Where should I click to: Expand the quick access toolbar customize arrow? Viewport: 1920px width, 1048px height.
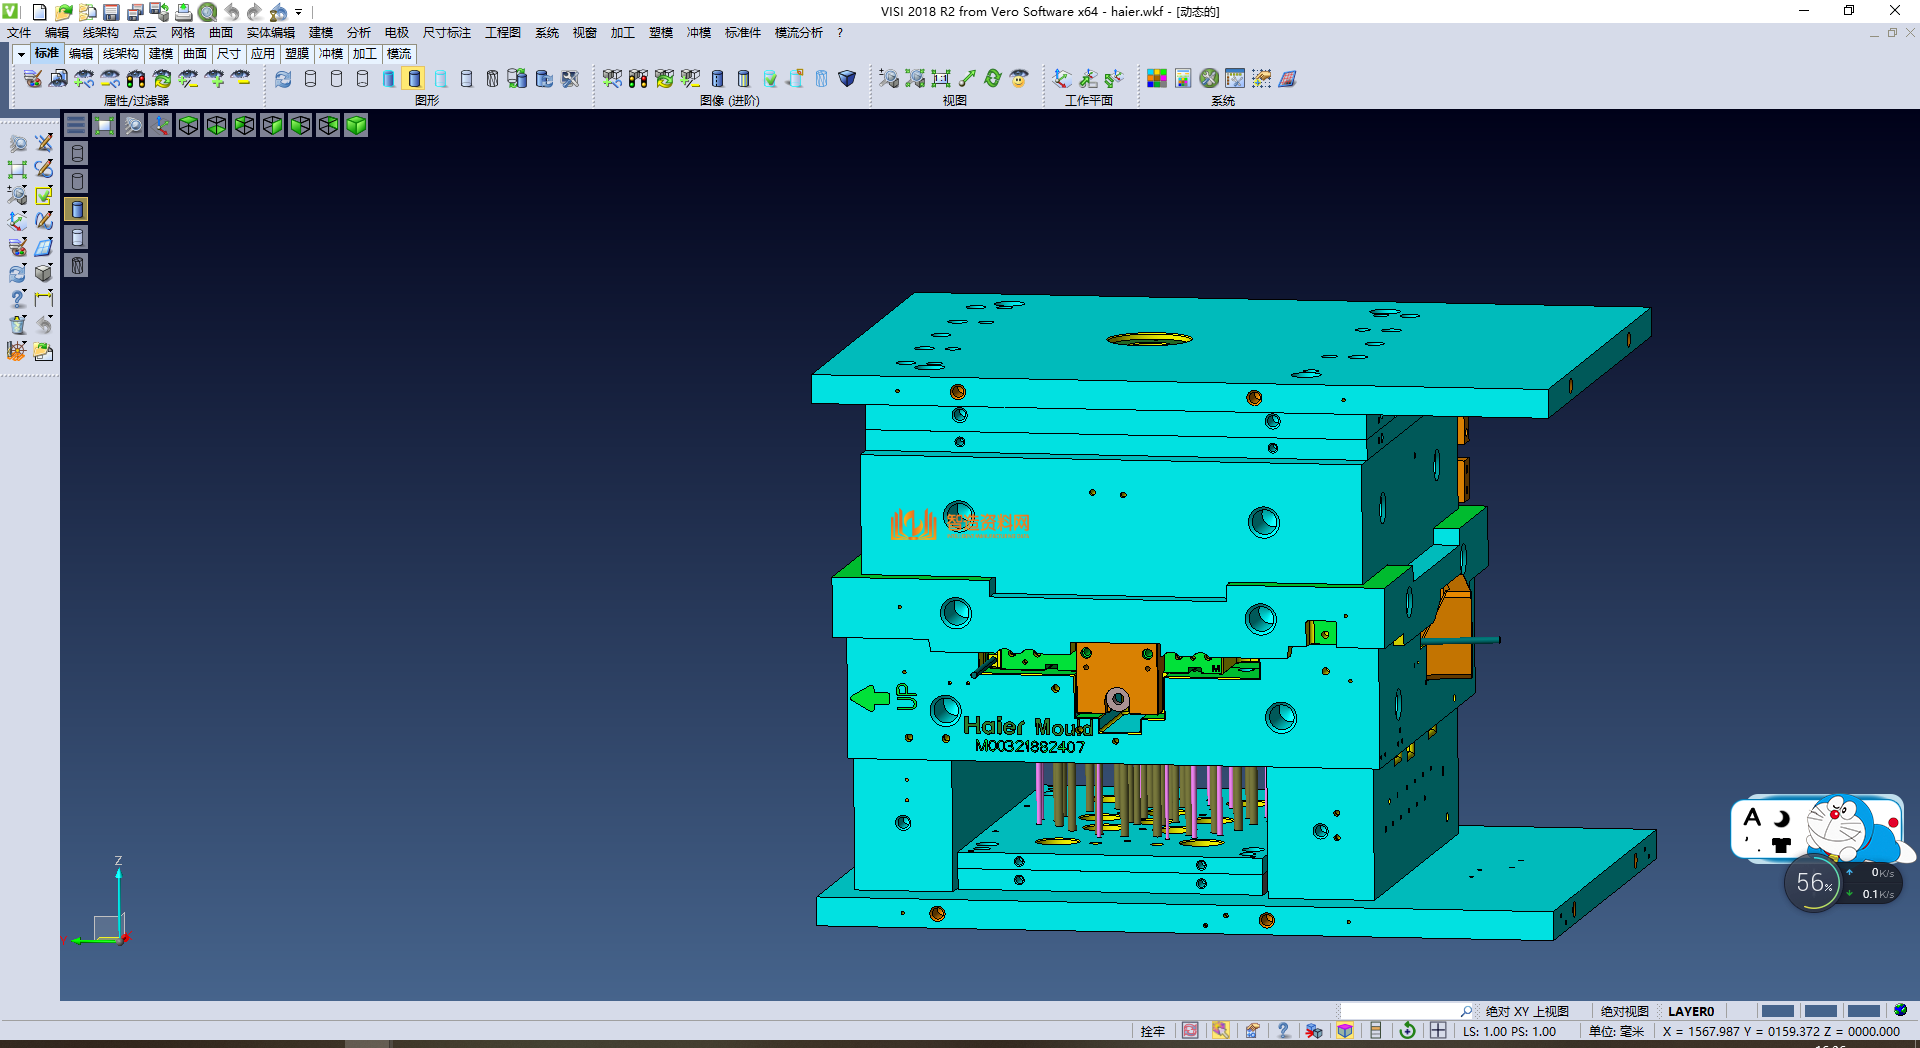298,12
